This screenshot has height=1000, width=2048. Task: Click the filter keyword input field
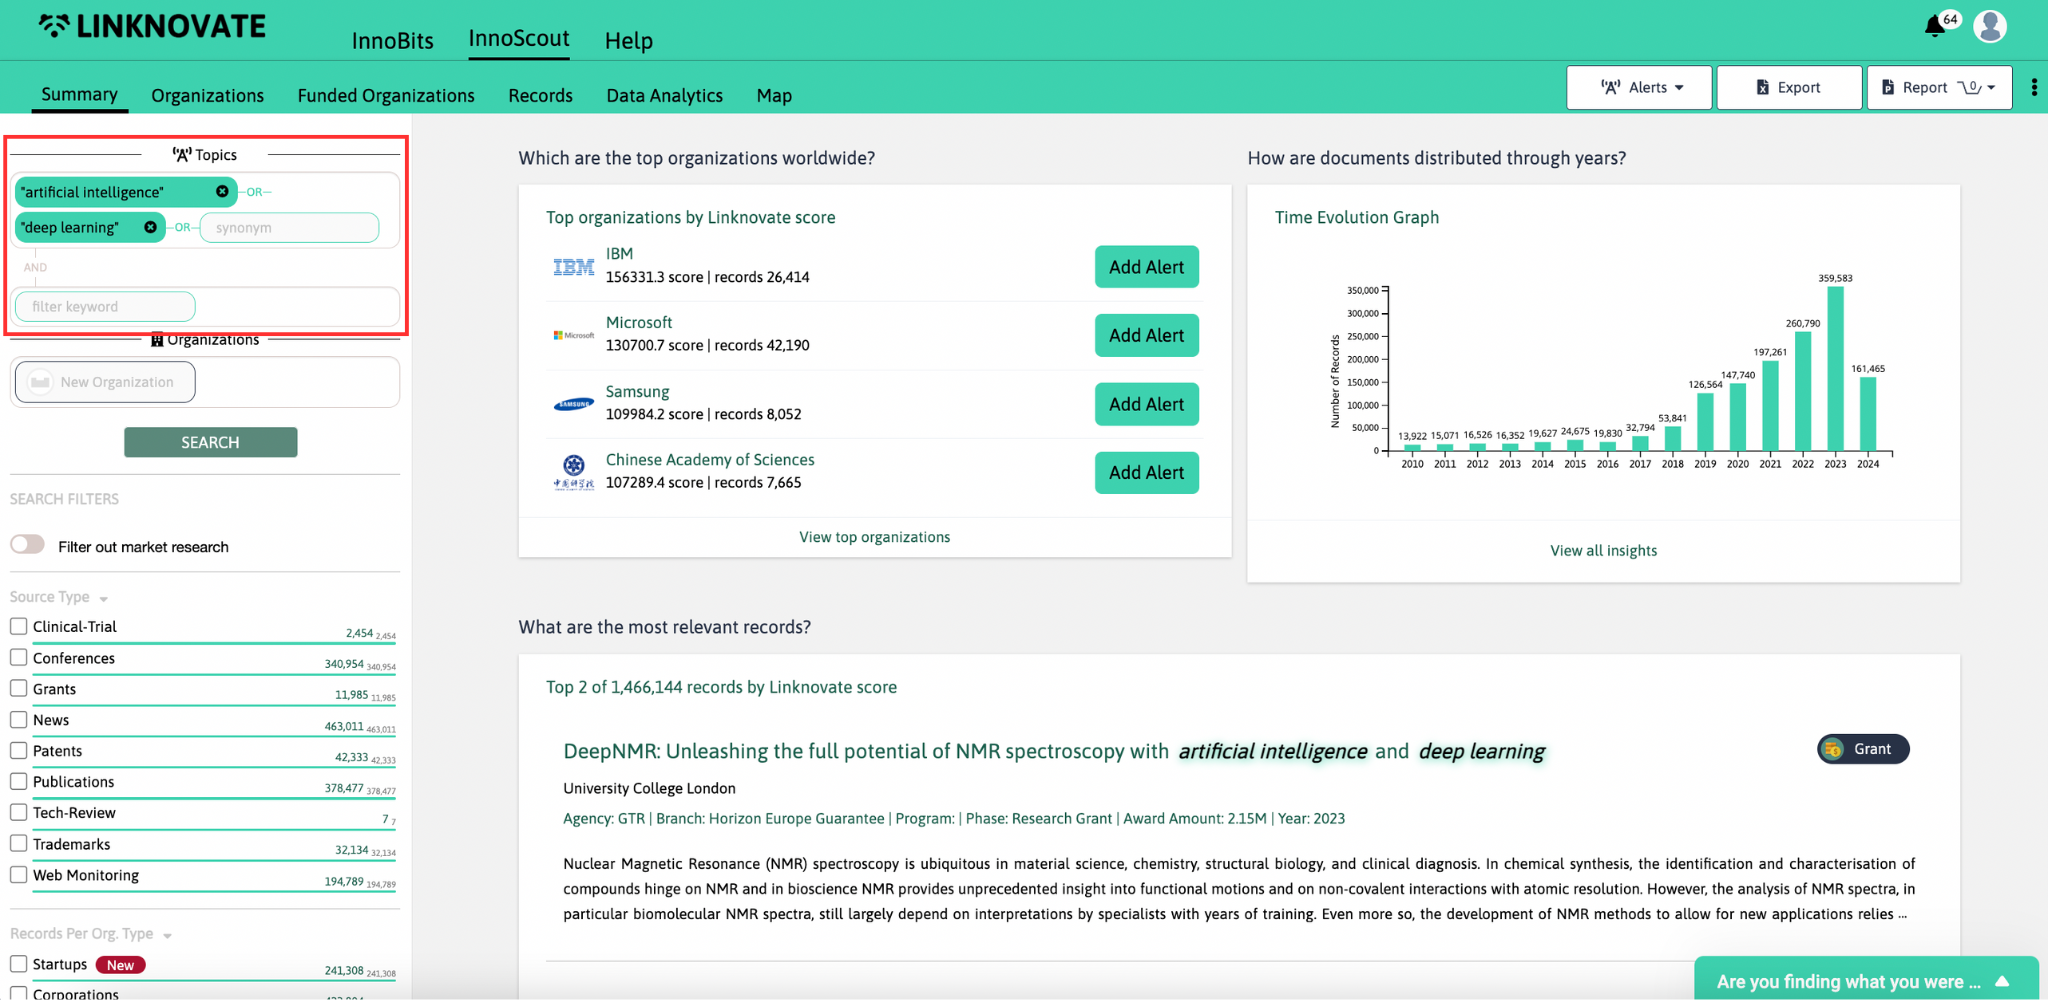pos(105,306)
